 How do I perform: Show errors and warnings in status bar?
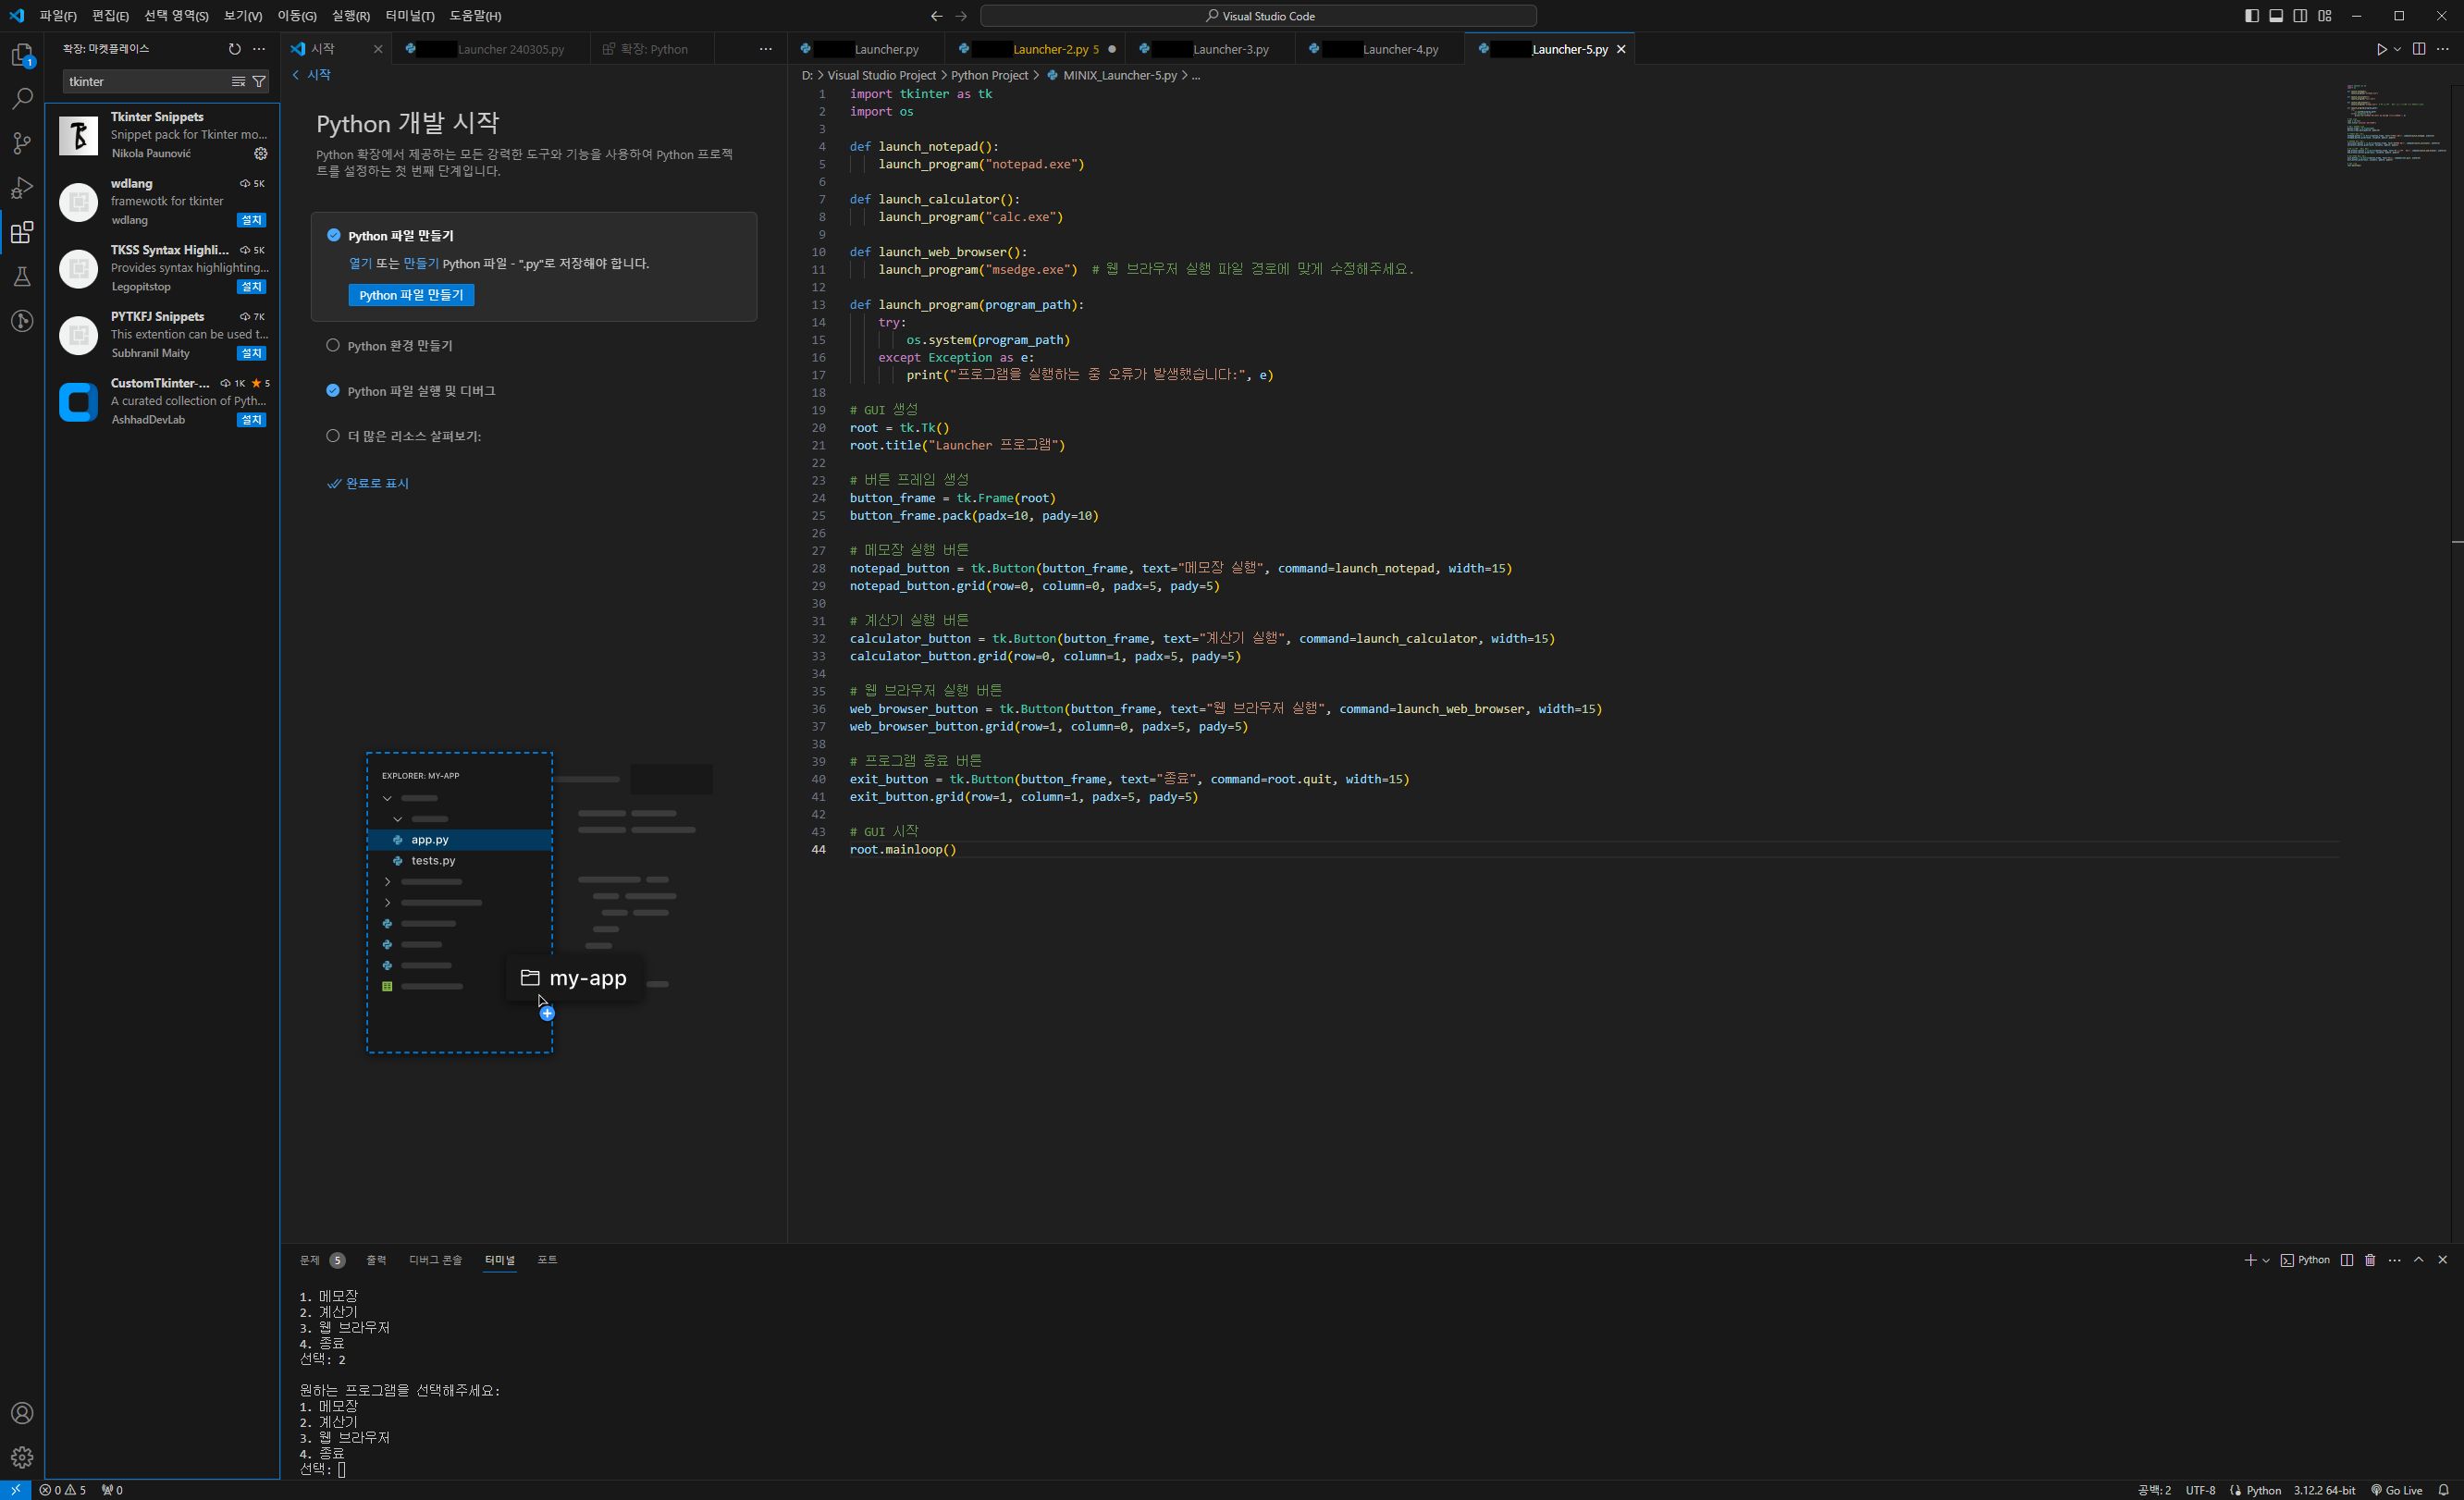point(62,1490)
